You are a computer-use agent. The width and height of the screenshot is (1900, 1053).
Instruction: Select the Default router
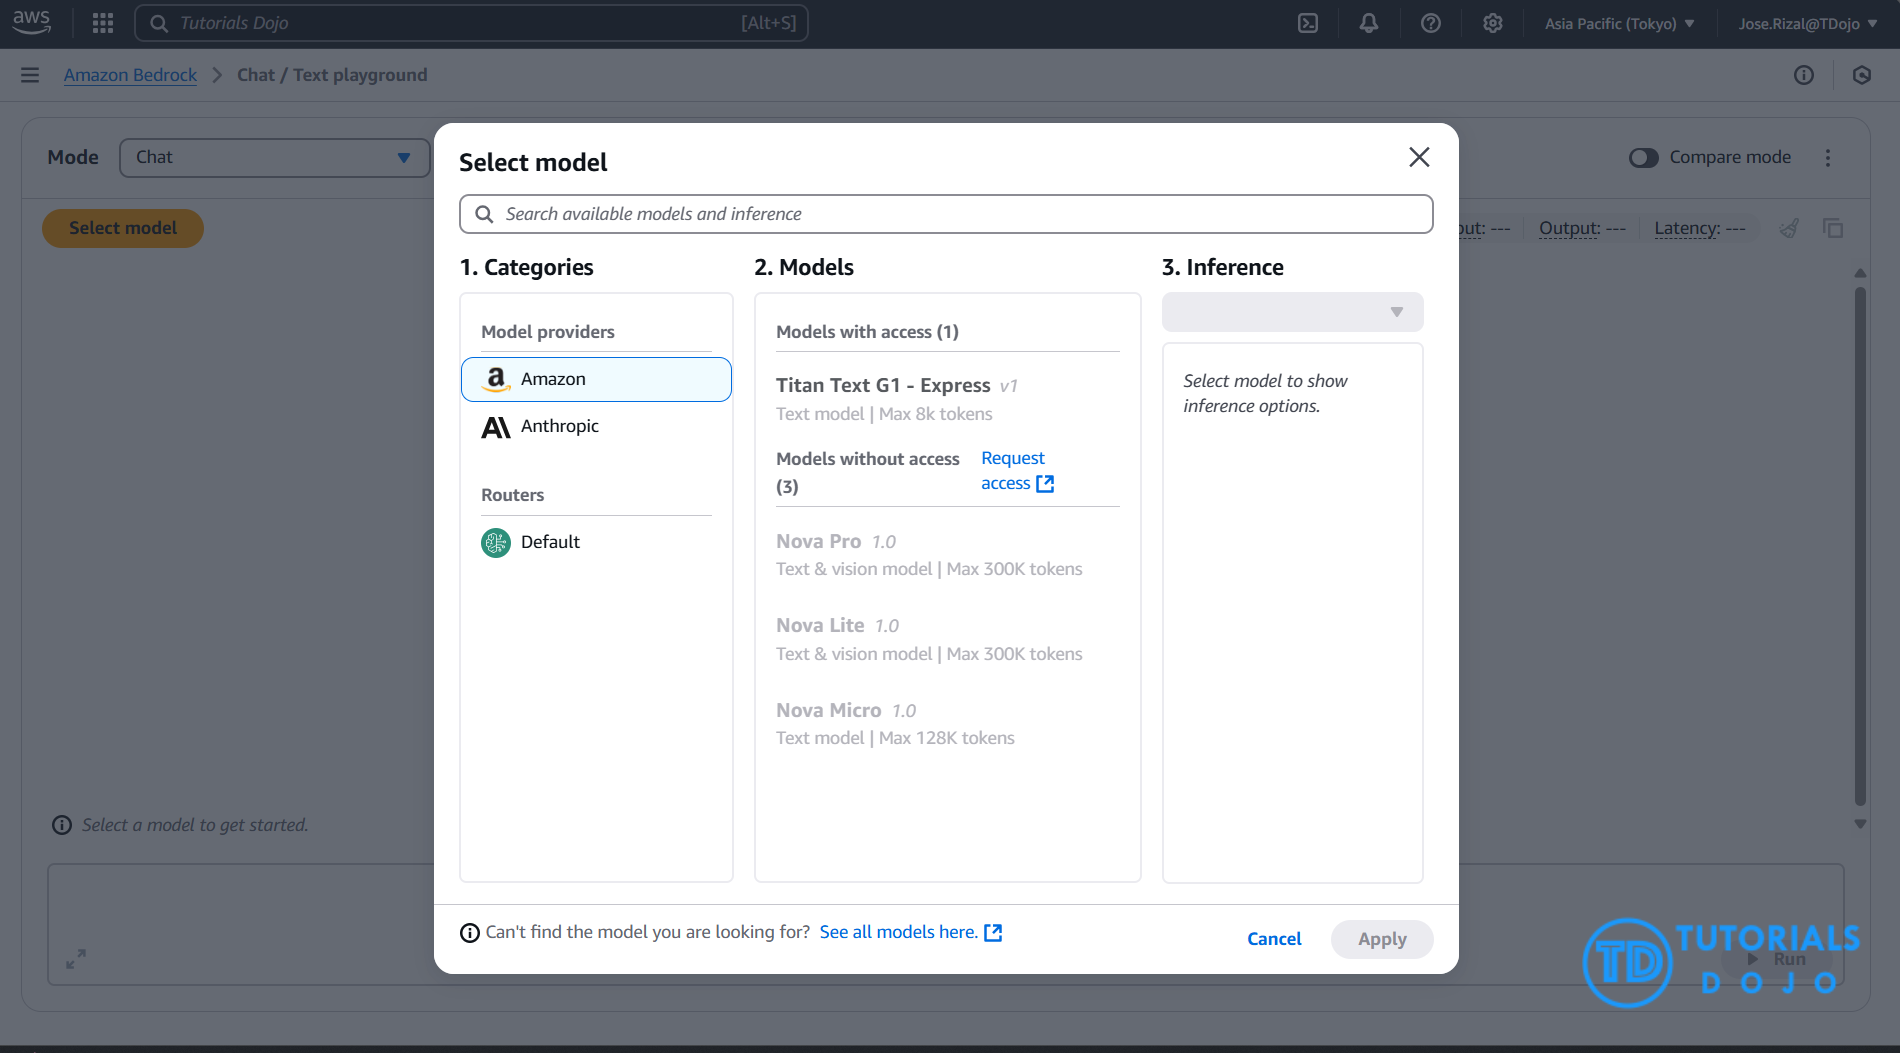(x=596, y=543)
